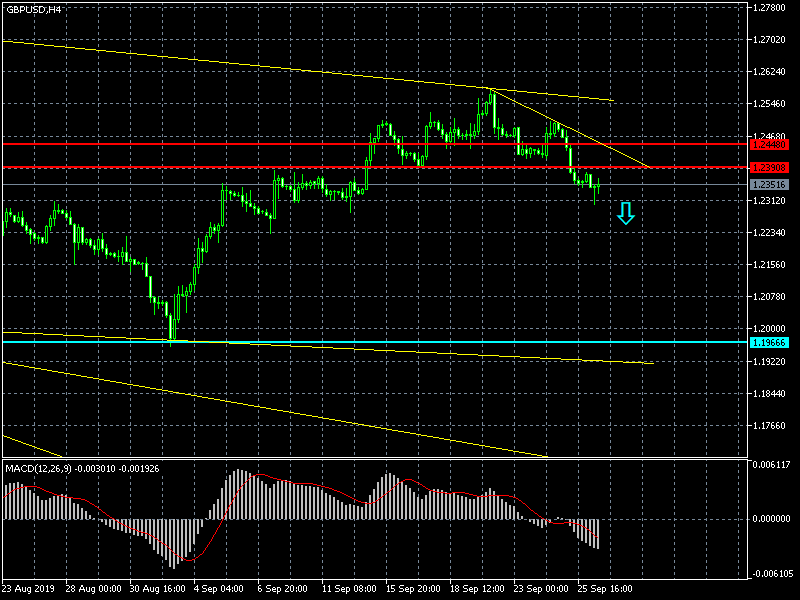Click the 1.20780 price scale value
800x600 pixels.
coord(769,297)
